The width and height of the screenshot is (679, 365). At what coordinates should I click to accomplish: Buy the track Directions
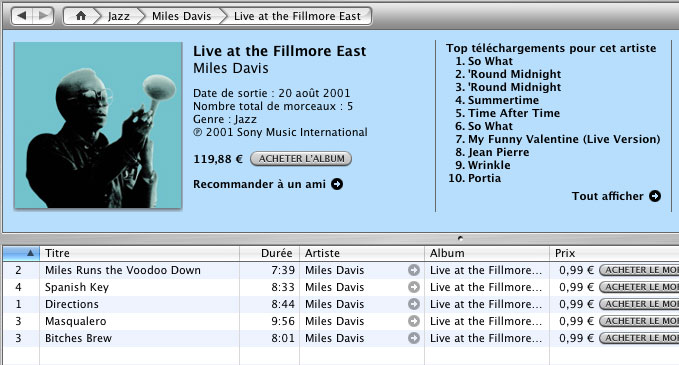point(639,304)
